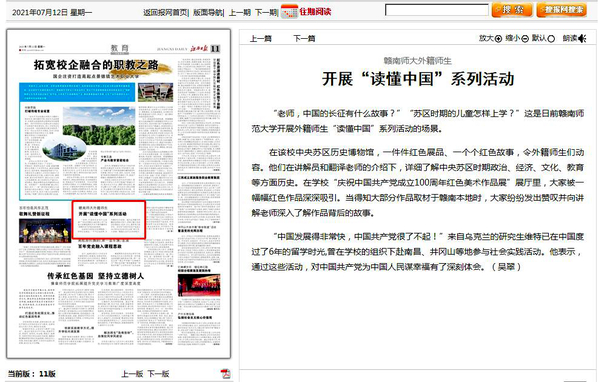Reset text size with 默认 circle icon

point(551,39)
